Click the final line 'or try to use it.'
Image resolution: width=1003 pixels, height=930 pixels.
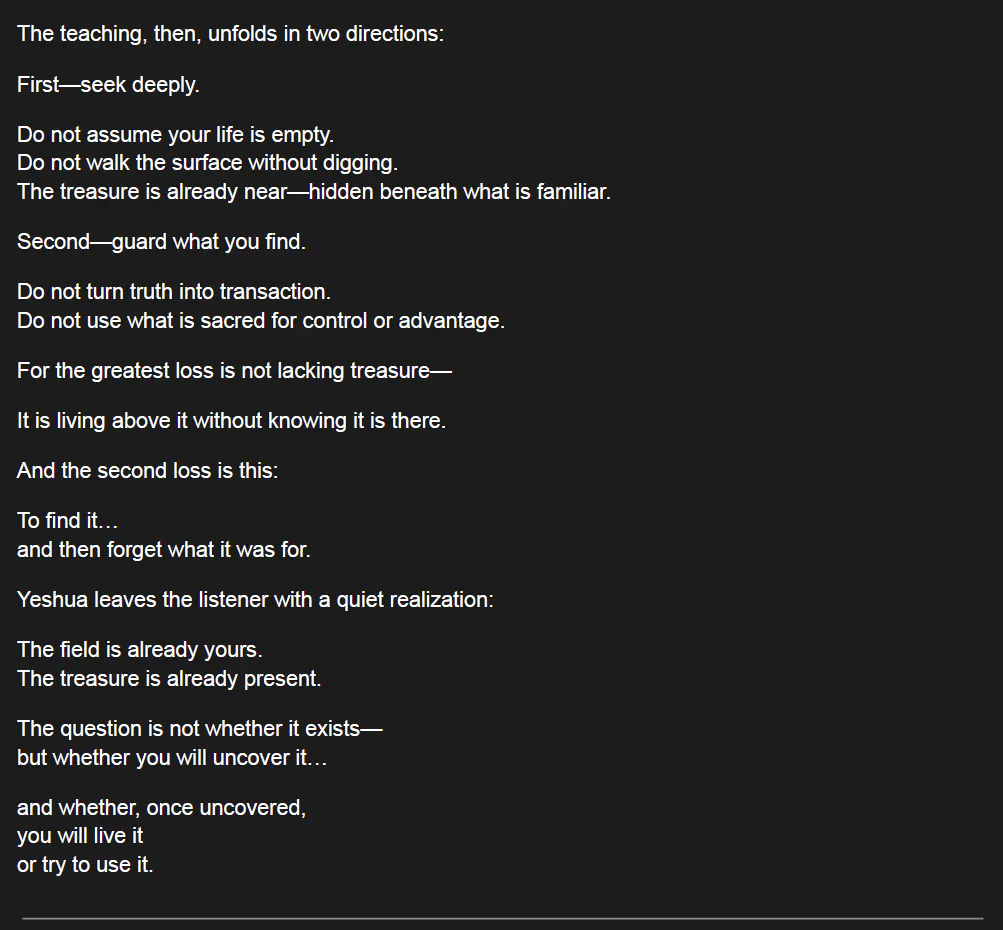85,865
